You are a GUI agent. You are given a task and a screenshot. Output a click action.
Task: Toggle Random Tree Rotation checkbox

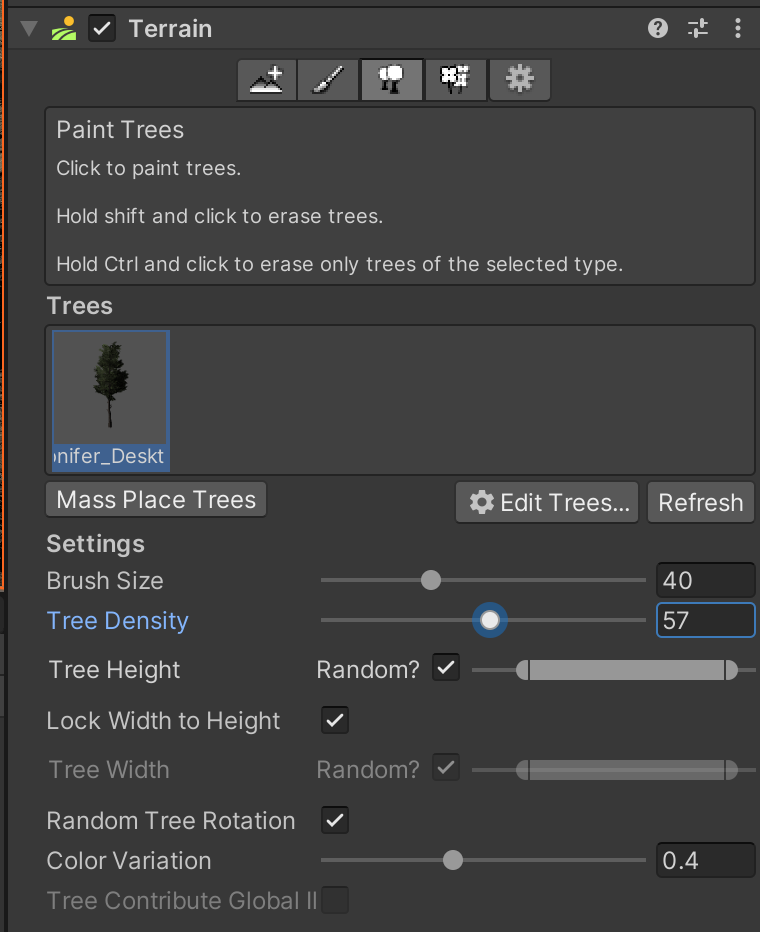pos(335,821)
